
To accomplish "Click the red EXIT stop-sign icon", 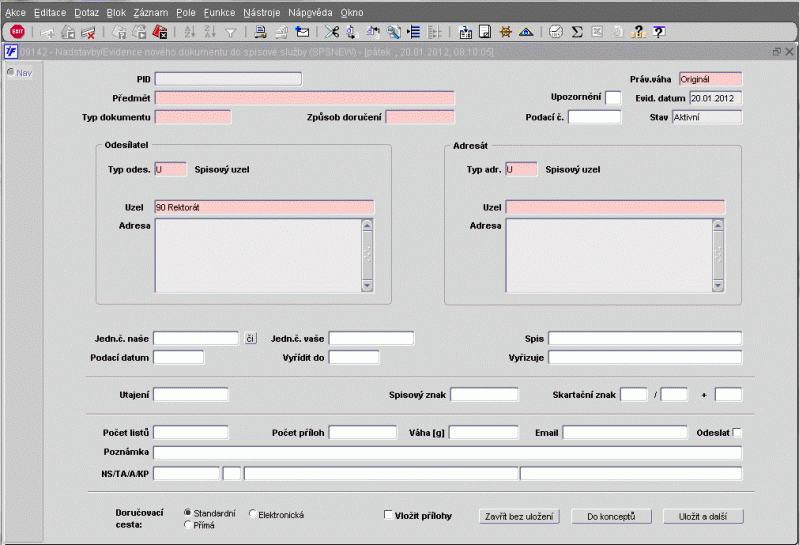I will (x=17, y=32).
